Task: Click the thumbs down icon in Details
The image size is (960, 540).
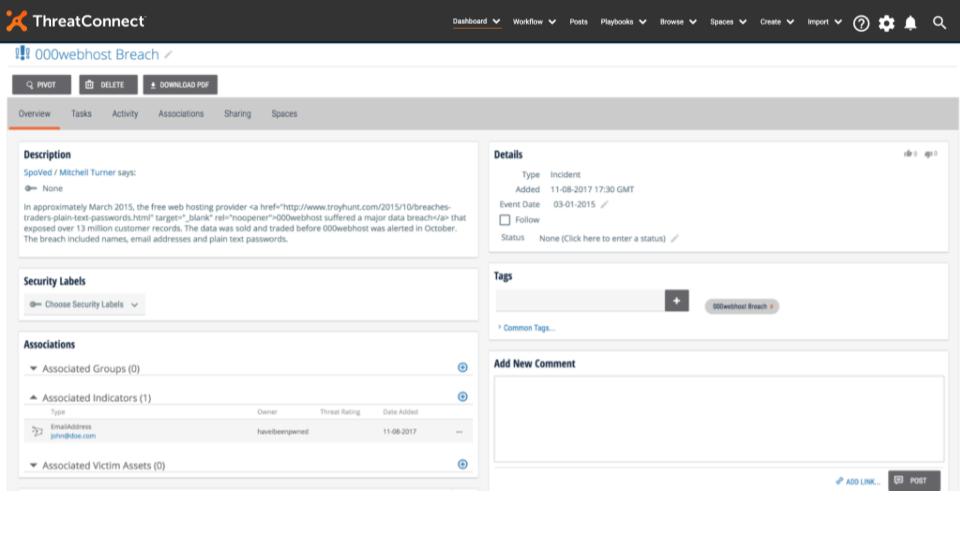Action: [931, 154]
